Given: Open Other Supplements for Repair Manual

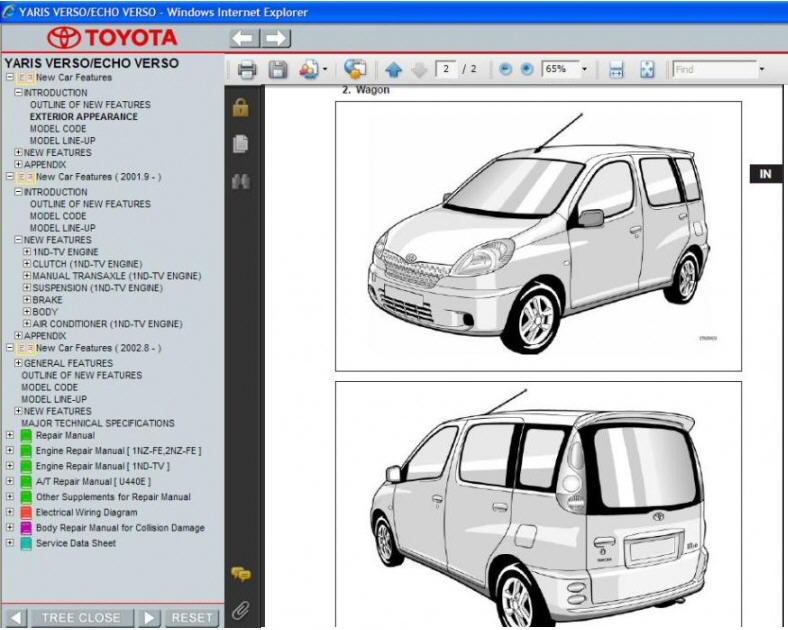Looking at the screenshot, I should 113,497.
